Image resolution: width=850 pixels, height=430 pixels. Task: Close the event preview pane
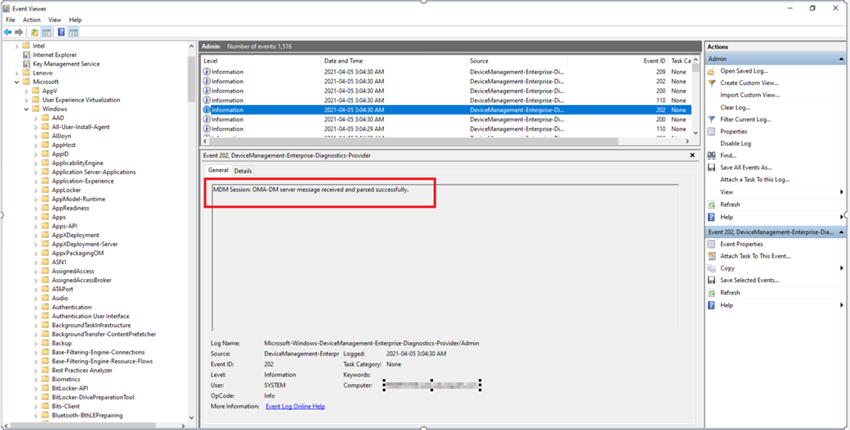coord(692,155)
